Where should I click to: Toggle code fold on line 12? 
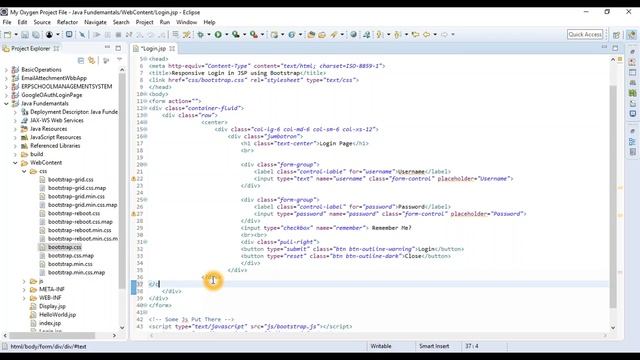click(x=146, y=108)
